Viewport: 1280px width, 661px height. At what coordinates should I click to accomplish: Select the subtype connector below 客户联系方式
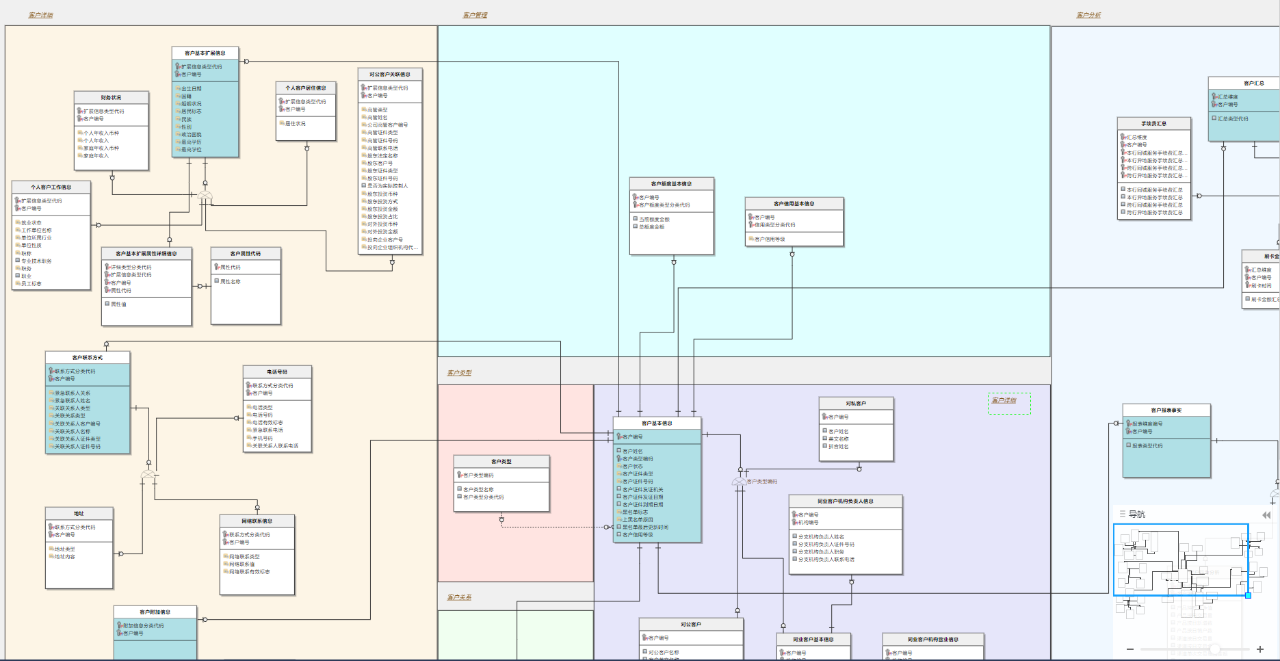click(x=150, y=475)
